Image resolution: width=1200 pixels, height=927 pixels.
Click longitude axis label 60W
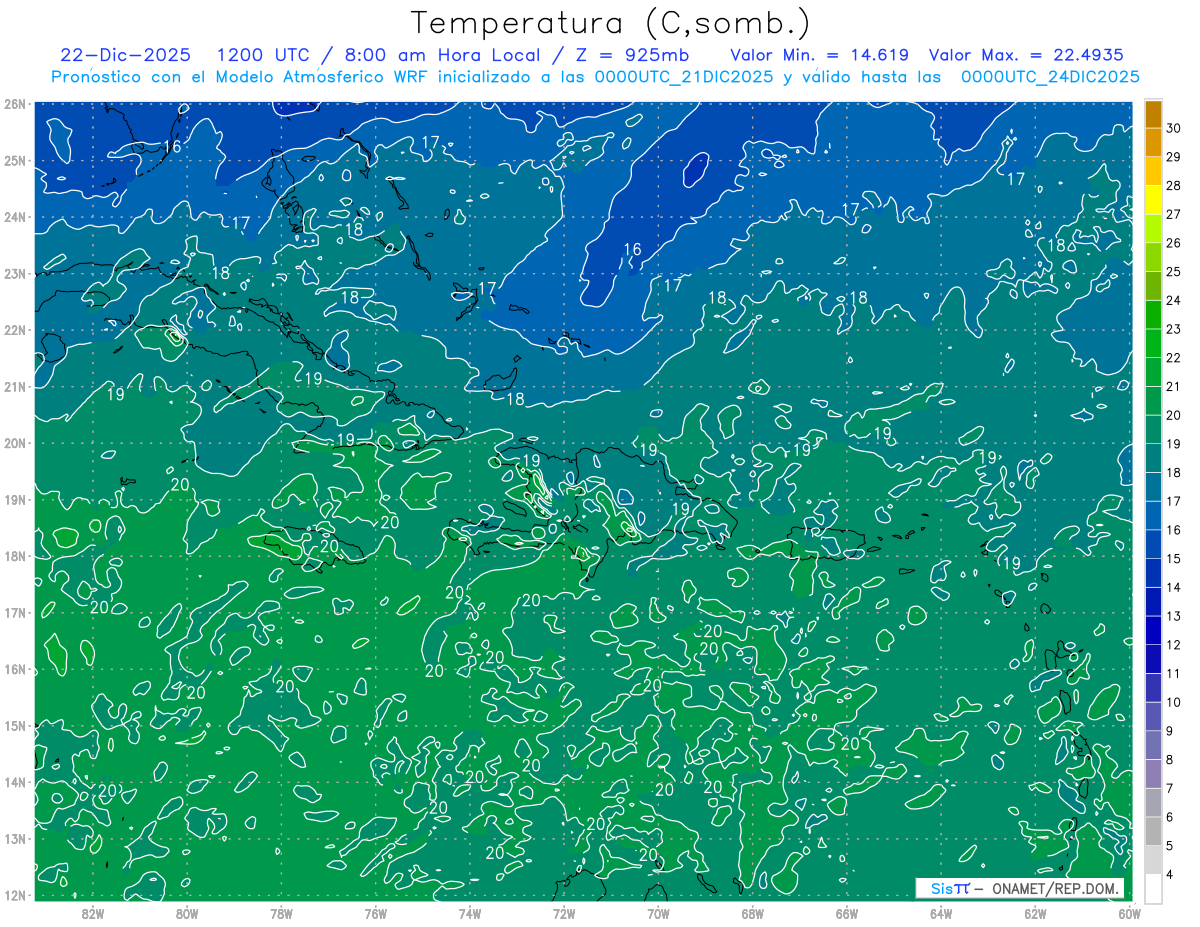[1129, 912]
